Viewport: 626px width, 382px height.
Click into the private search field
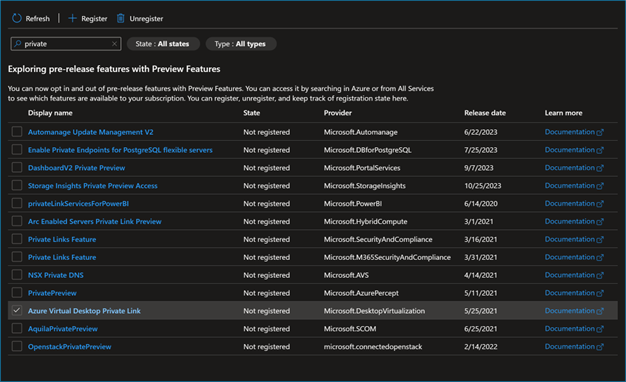pos(66,44)
